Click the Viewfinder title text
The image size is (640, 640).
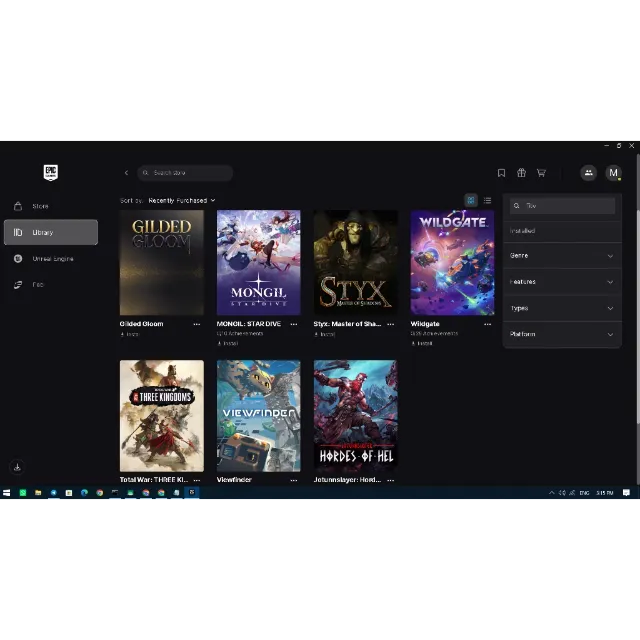(x=234, y=480)
